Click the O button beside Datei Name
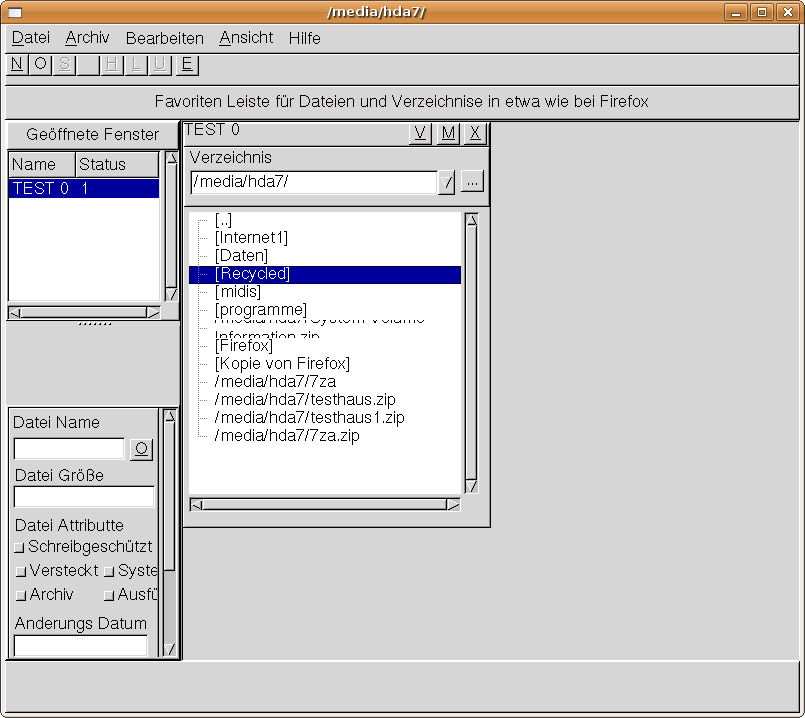The image size is (805, 718). coord(141,449)
